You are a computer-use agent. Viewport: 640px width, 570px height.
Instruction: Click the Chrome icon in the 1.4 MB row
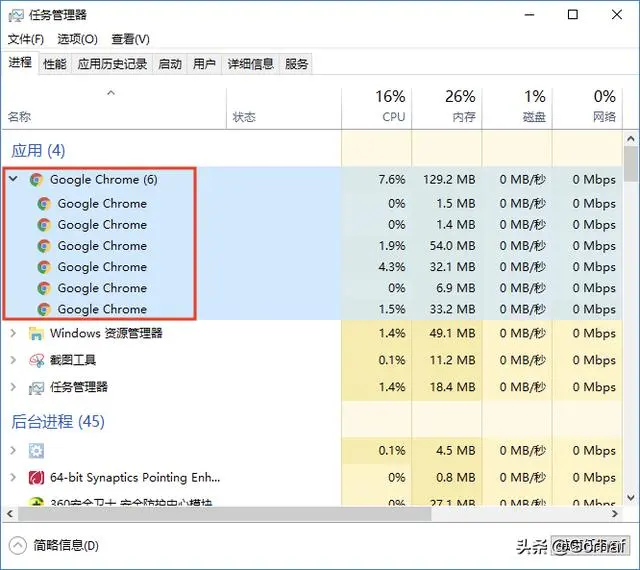pos(44,225)
